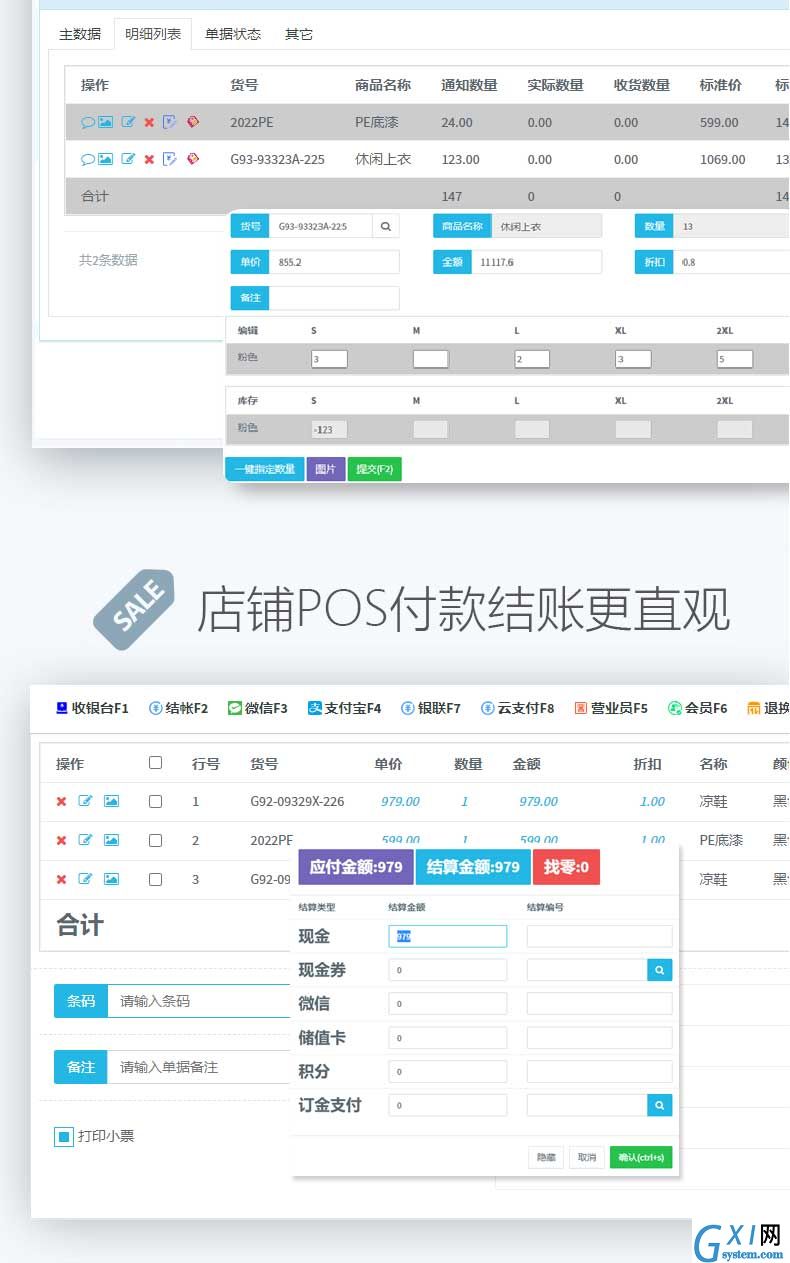Click price tag icon in 2022PE row
This screenshot has width=790, height=1263.
coord(193,122)
